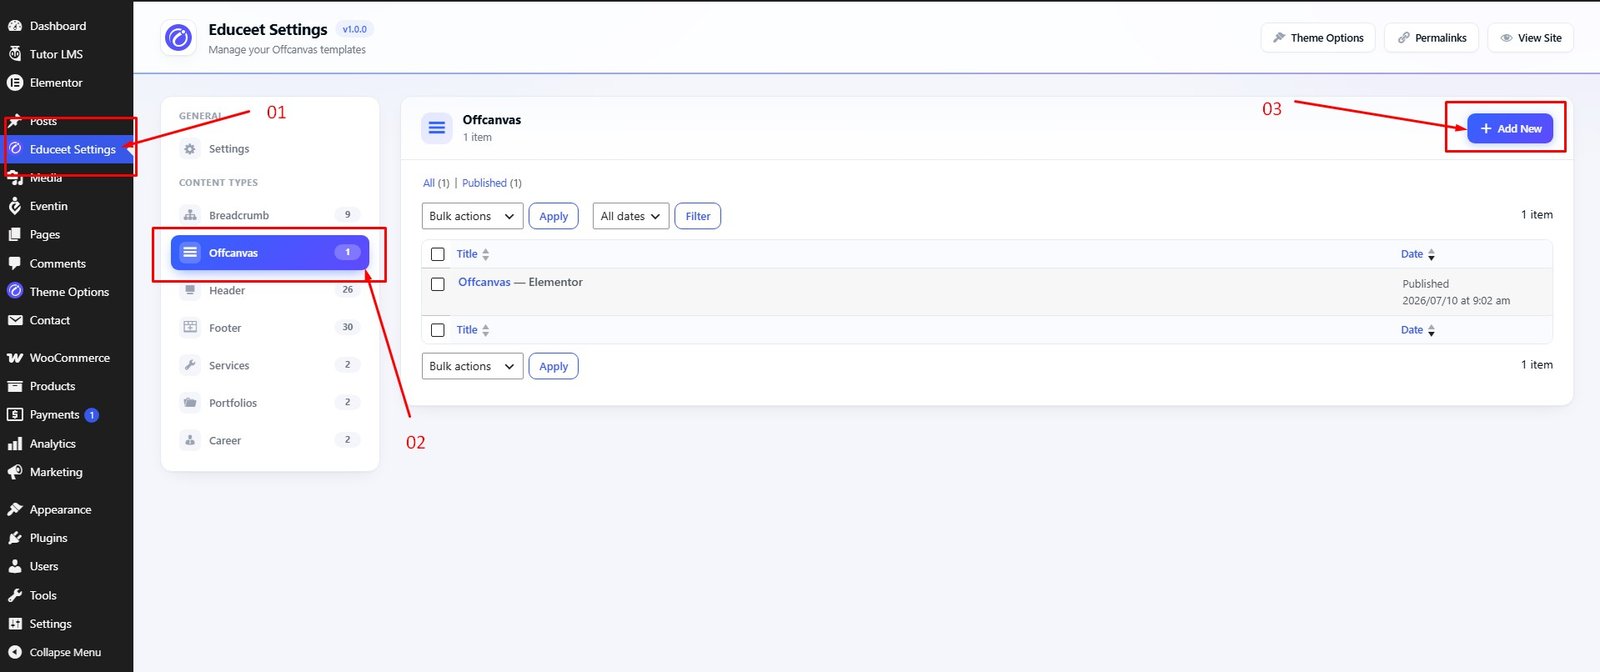Open the top Bulk actions dropdown
Screen dimensions: 1600x672
point(472,216)
